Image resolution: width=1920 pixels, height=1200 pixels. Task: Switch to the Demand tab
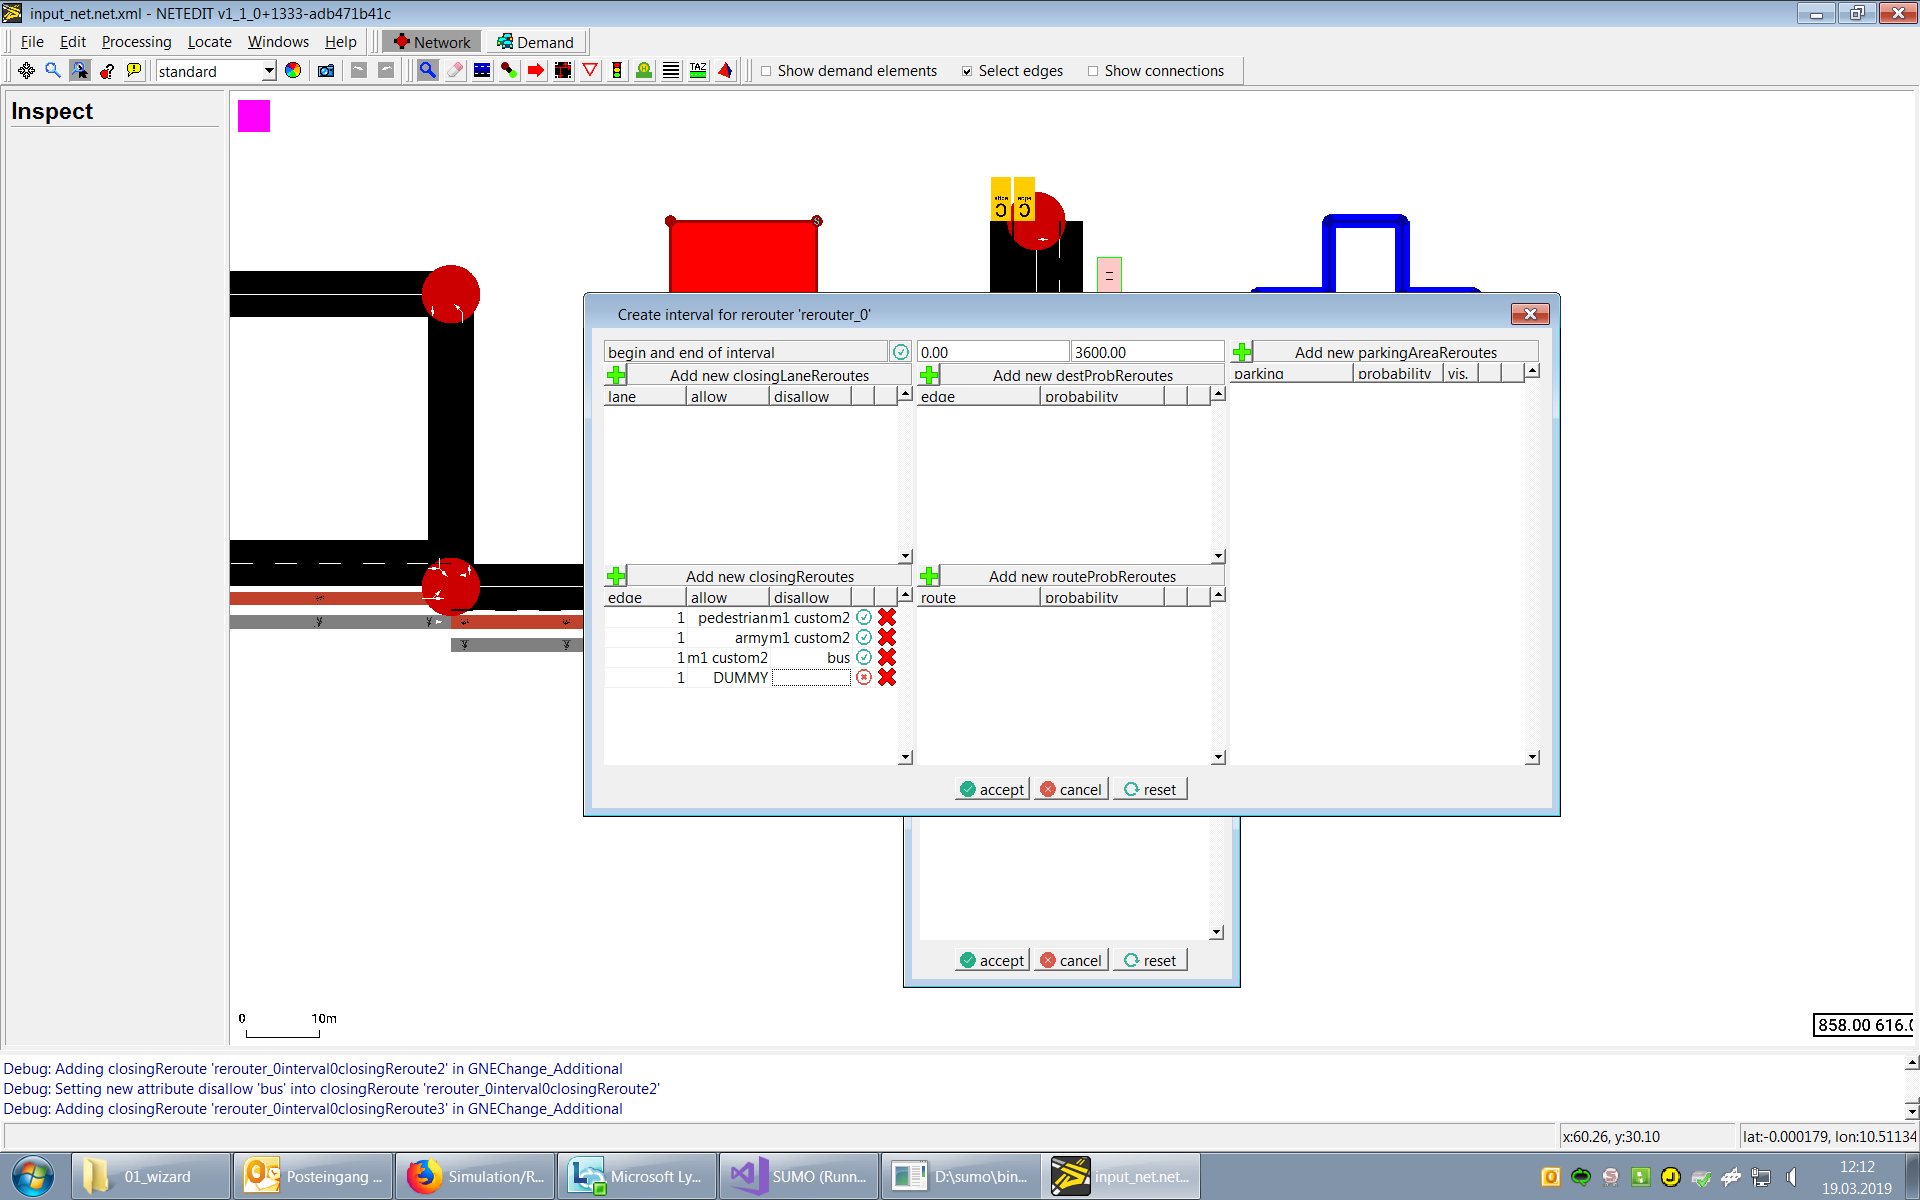pos(536,41)
